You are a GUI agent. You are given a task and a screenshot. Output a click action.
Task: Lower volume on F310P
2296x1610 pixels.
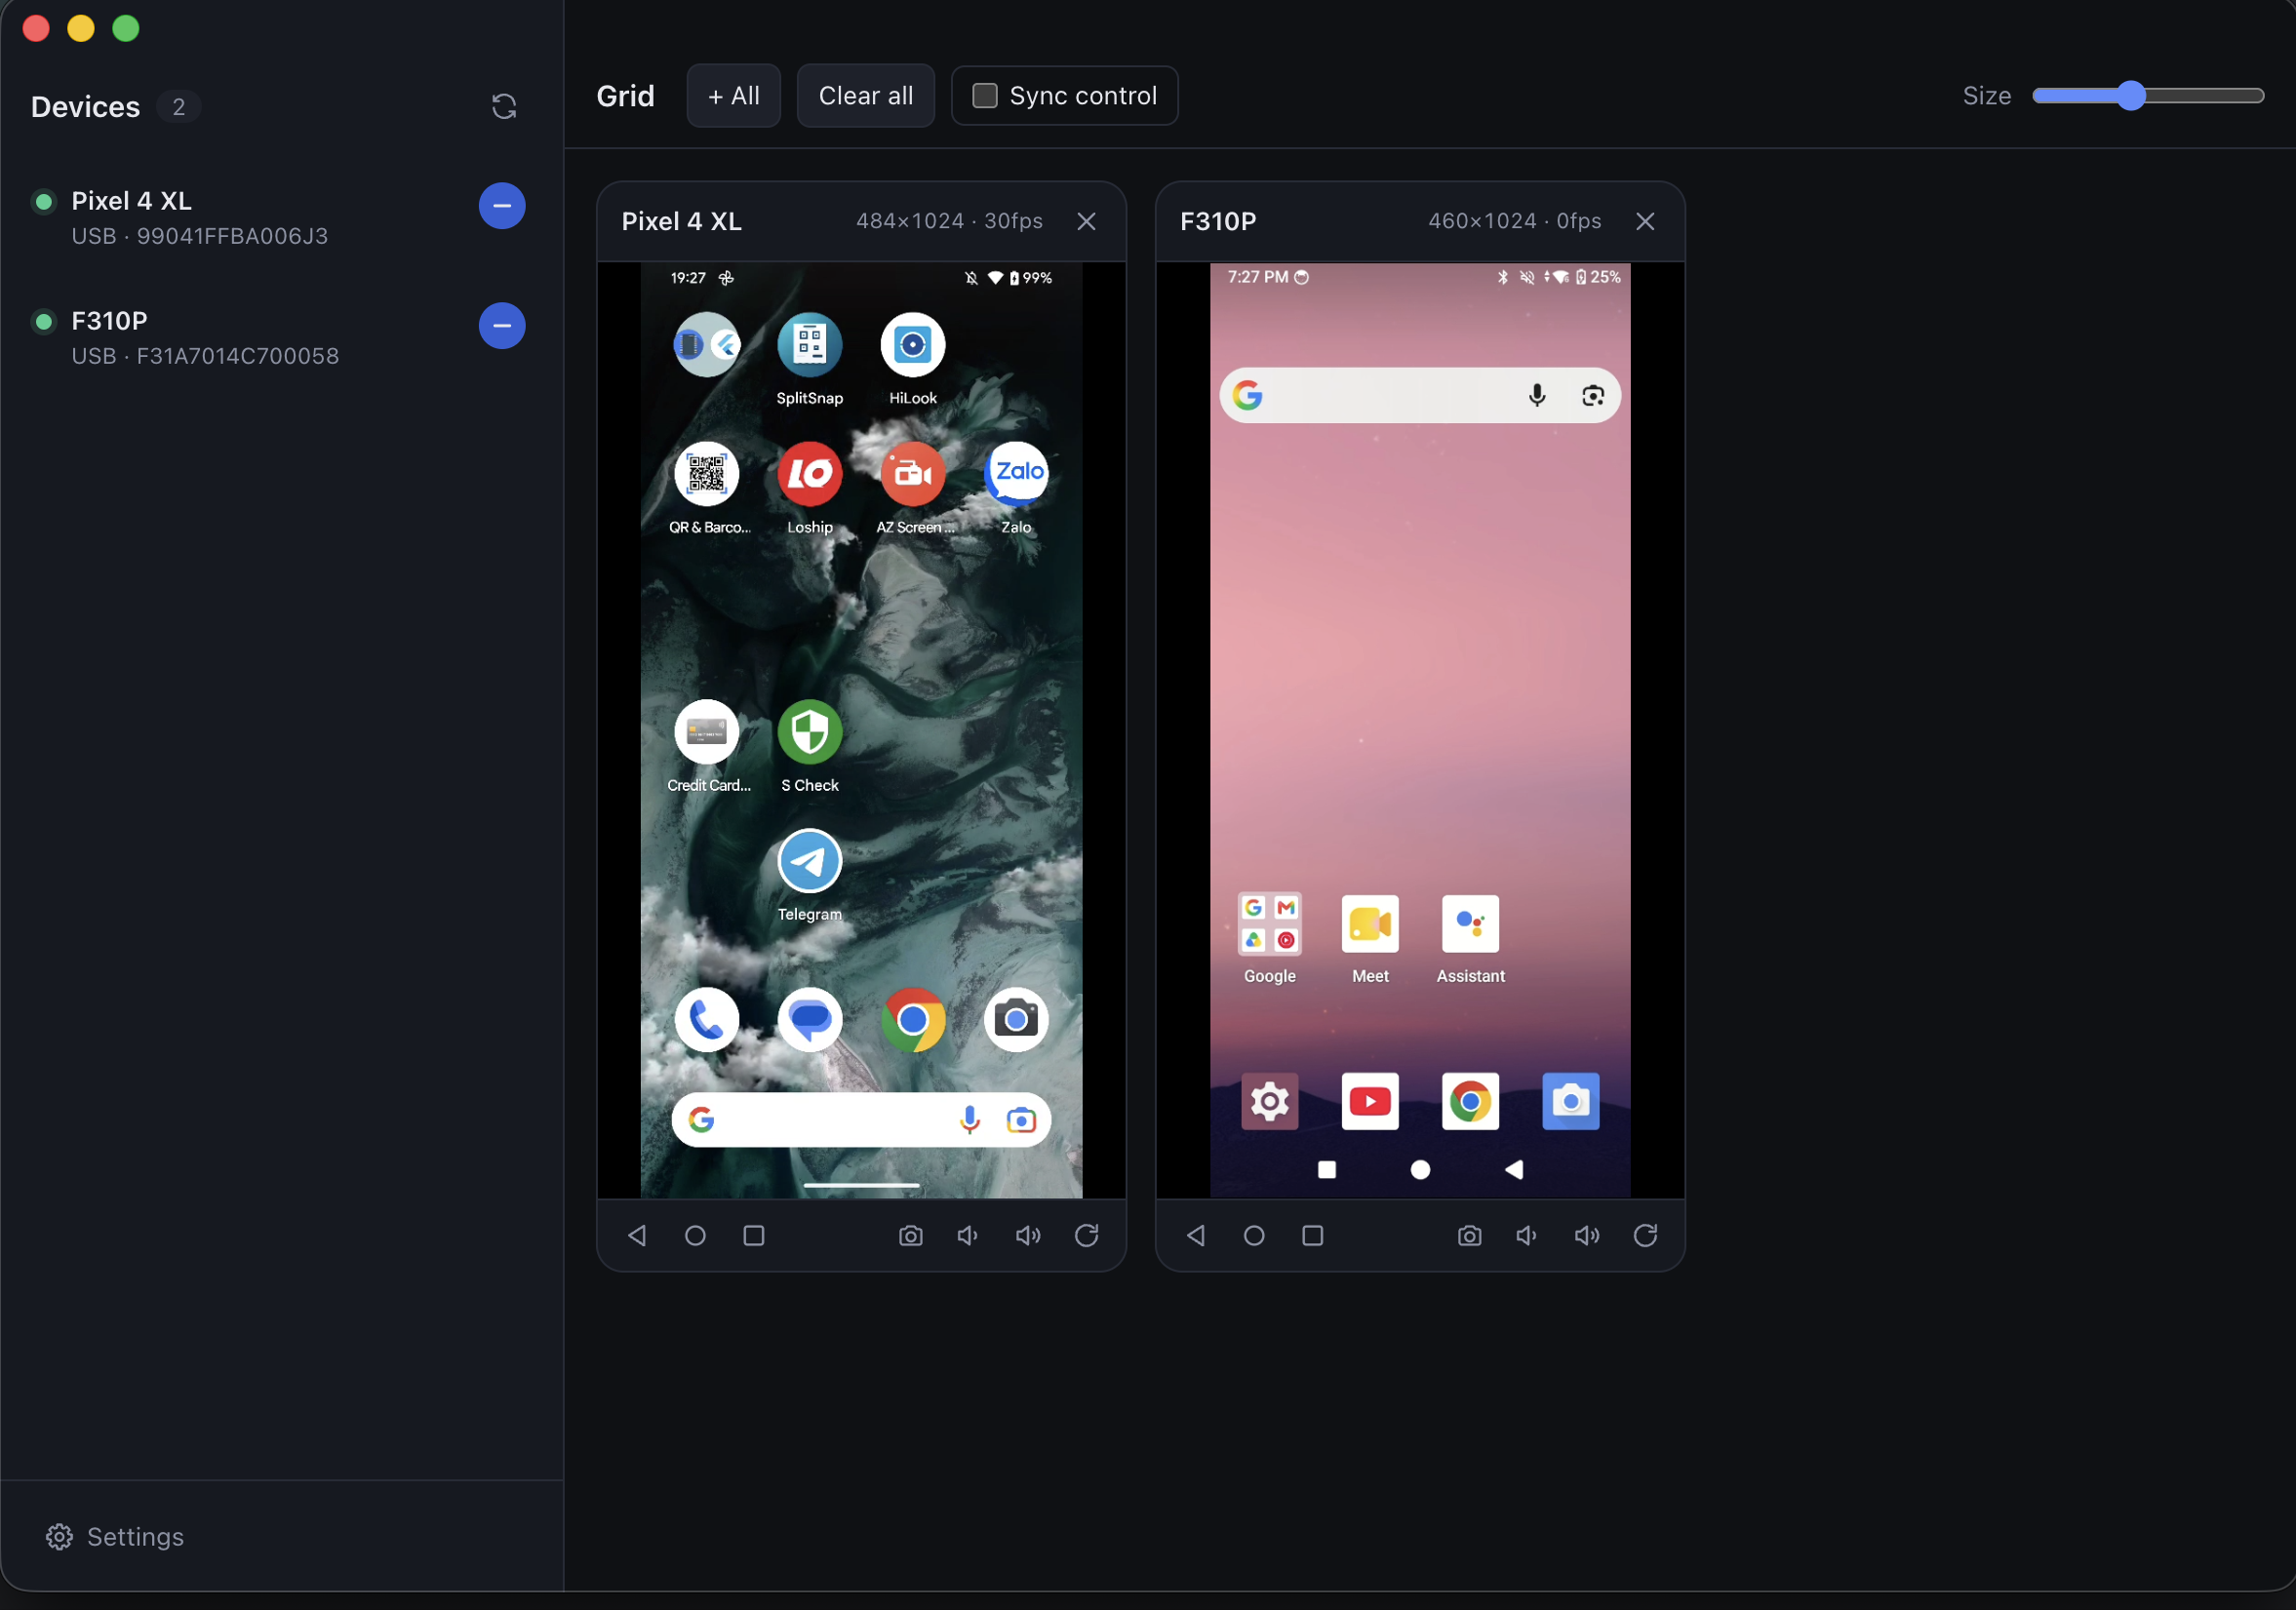click(1527, 1236)
